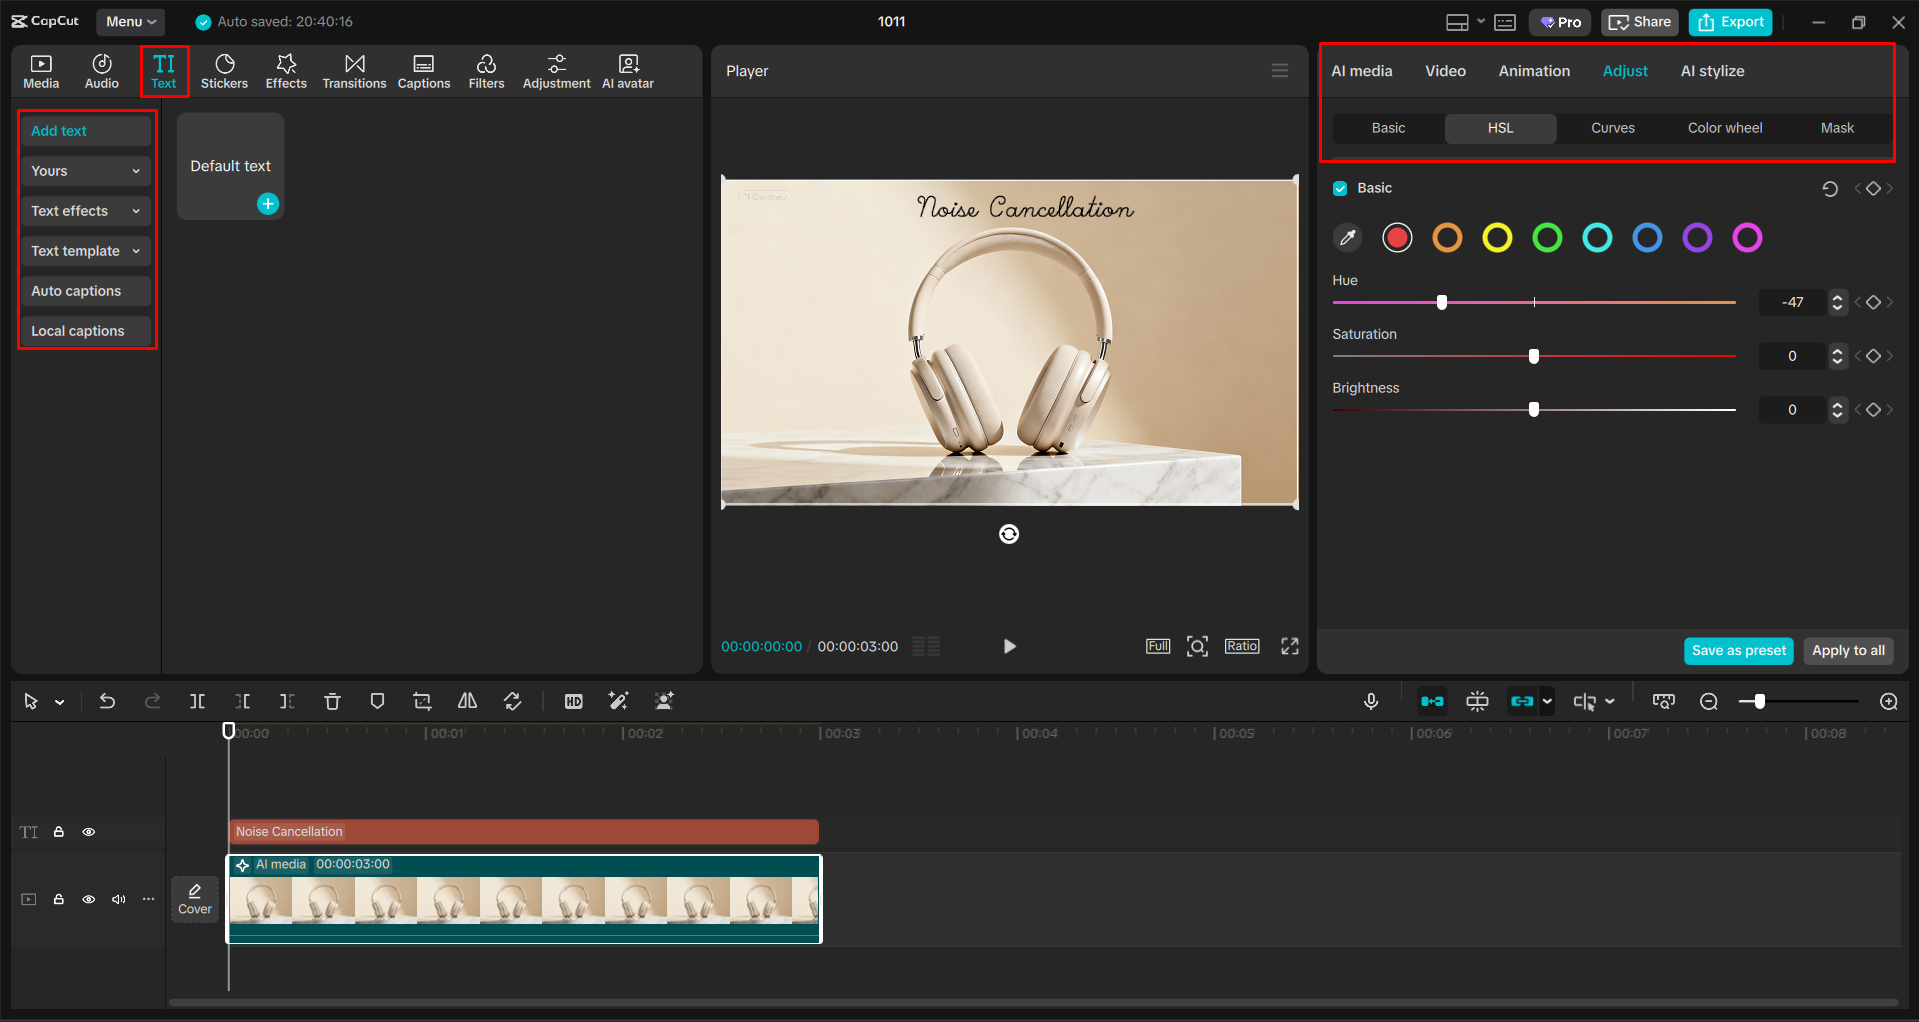Open the Text template dropdown

(85, 251)
